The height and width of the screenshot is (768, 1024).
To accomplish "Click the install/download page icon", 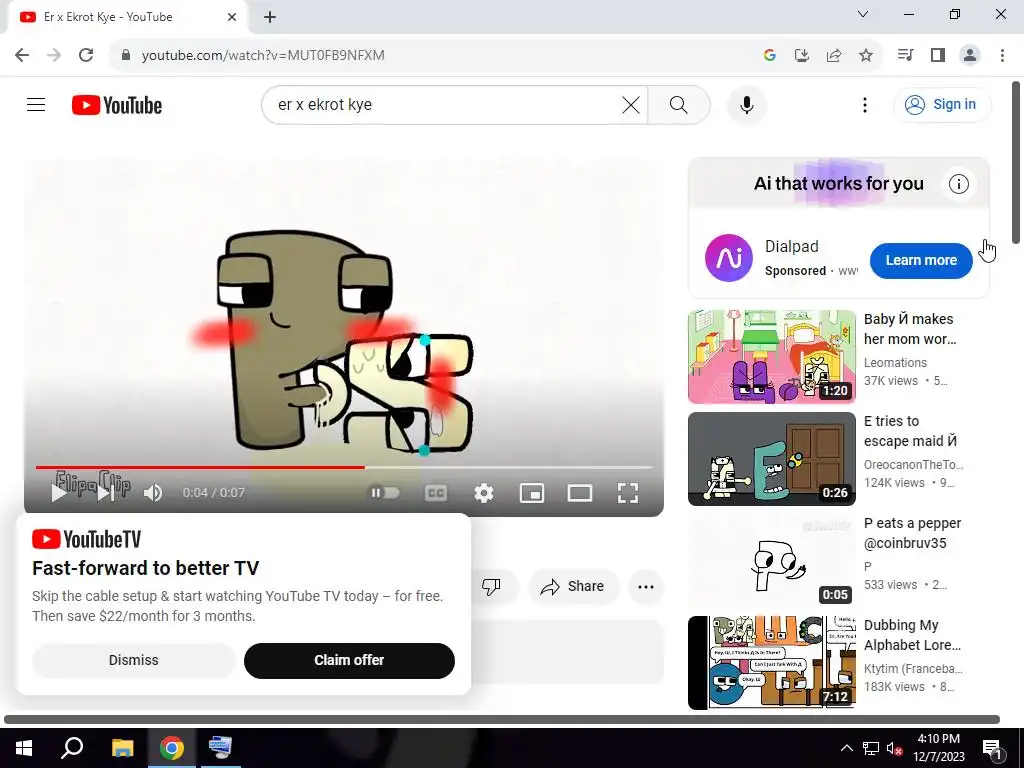I will (x=801, y=56).
